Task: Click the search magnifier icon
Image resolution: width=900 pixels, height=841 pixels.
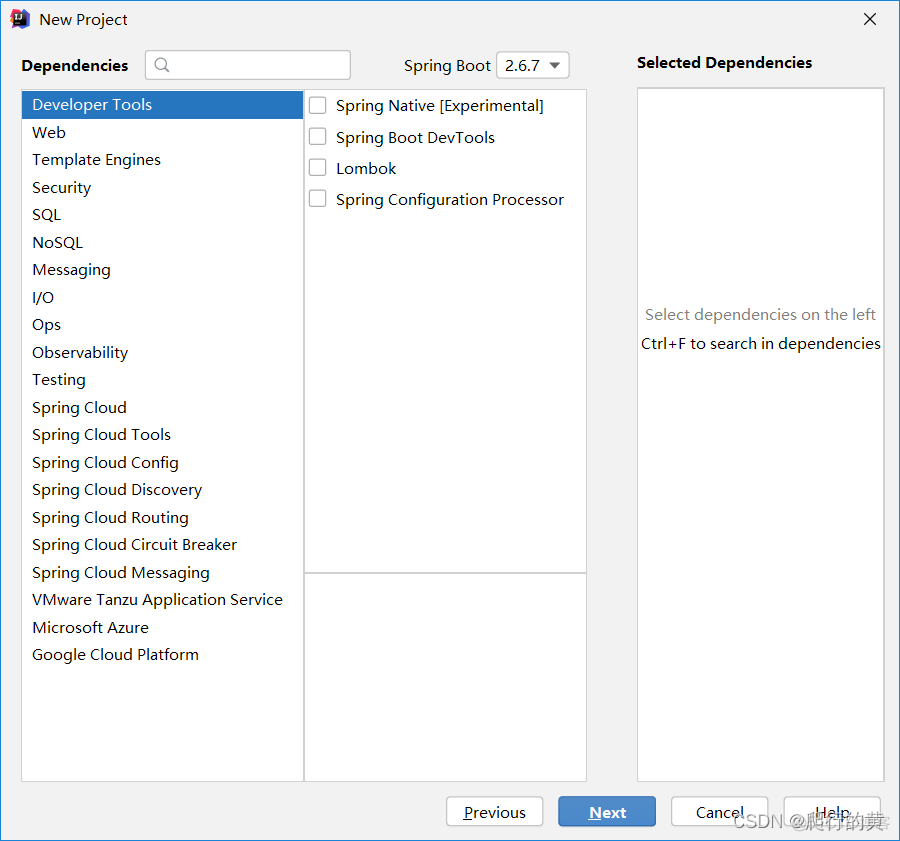Action: (x=163, y=65)
